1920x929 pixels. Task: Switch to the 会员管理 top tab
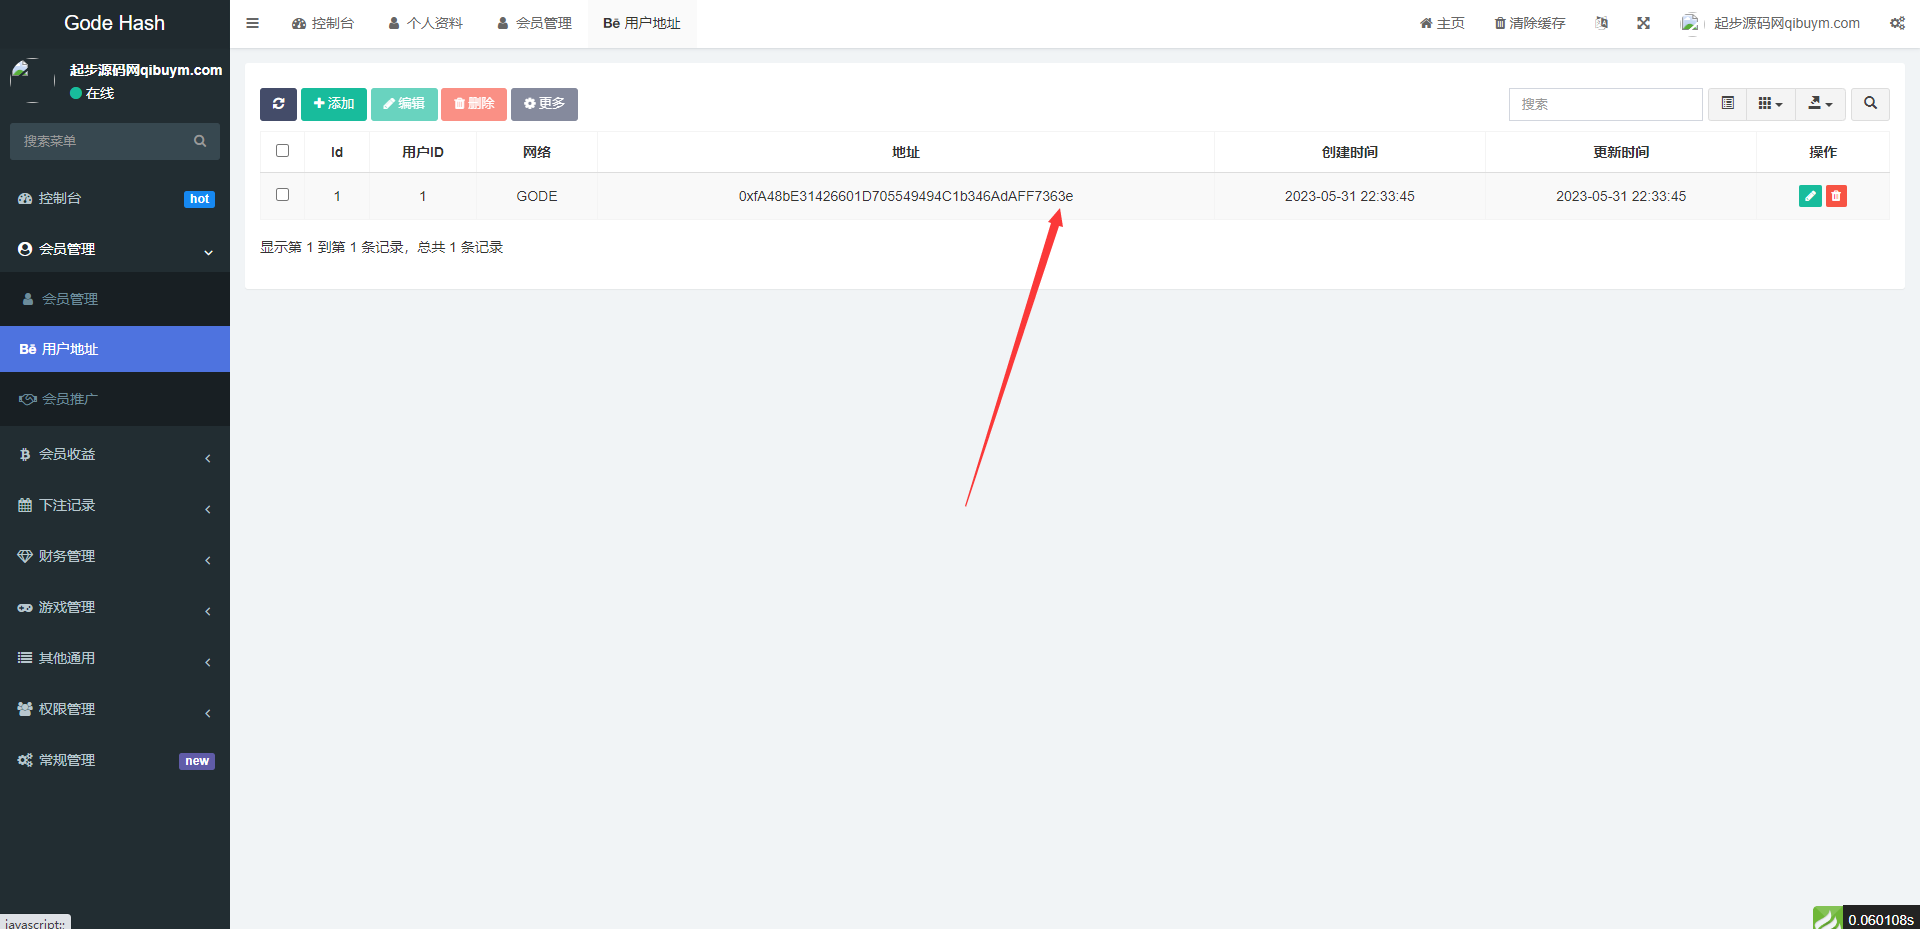pyautogui.click(x=535, y=23)
